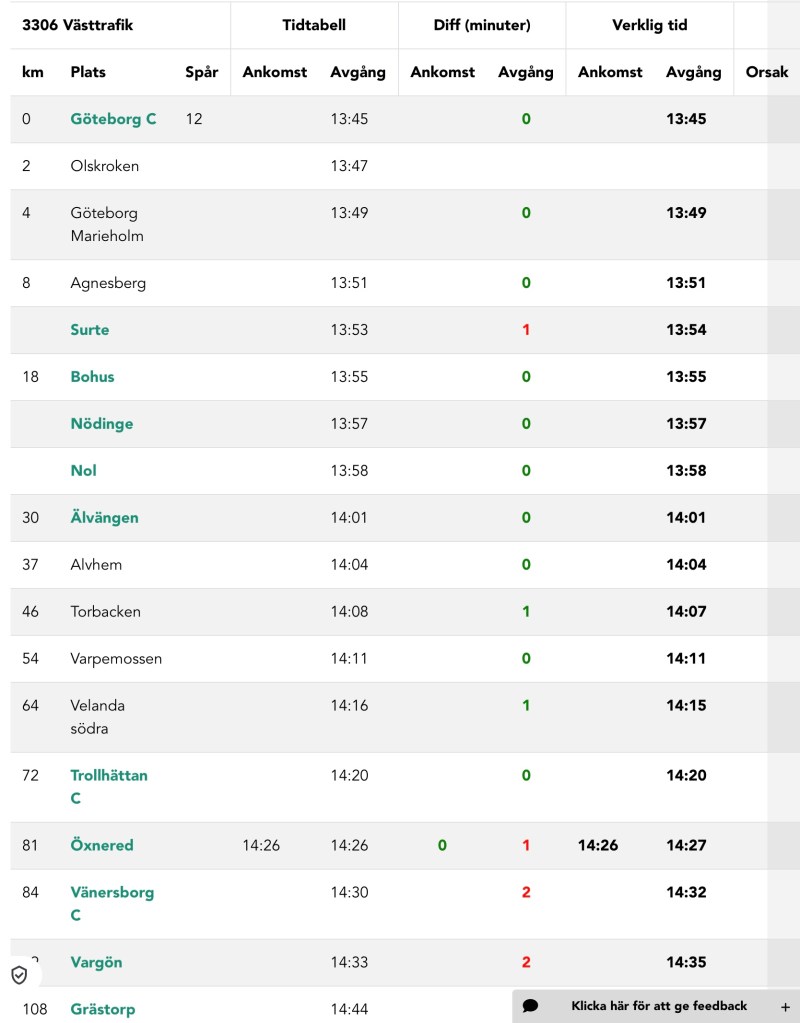Click the privacy shield icon
The image size is (800, 1023).
point(19,975)
